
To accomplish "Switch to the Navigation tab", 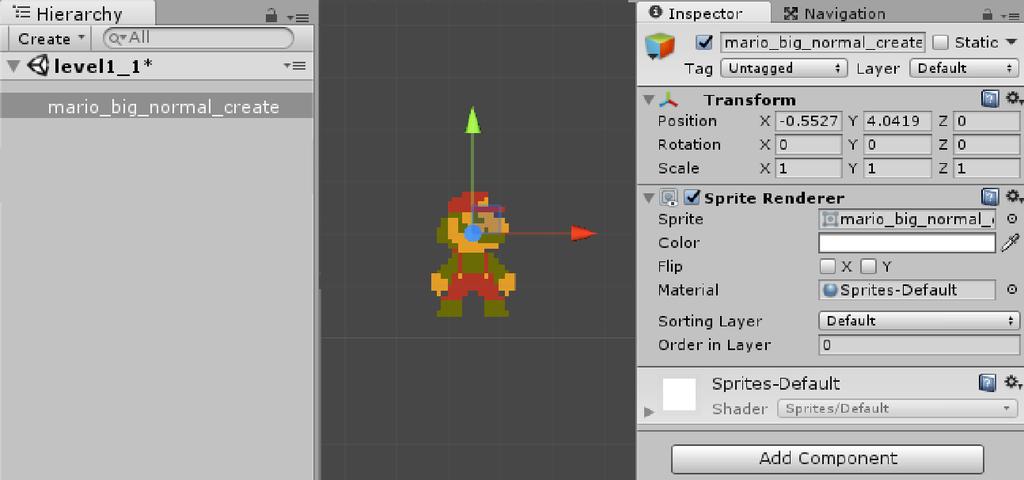I will (835, 13).
